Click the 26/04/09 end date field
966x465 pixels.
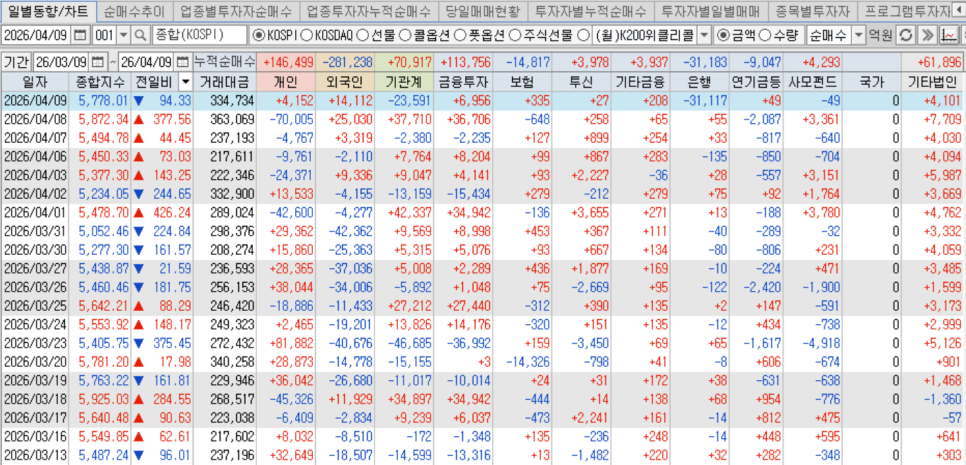tap(146, 62)
